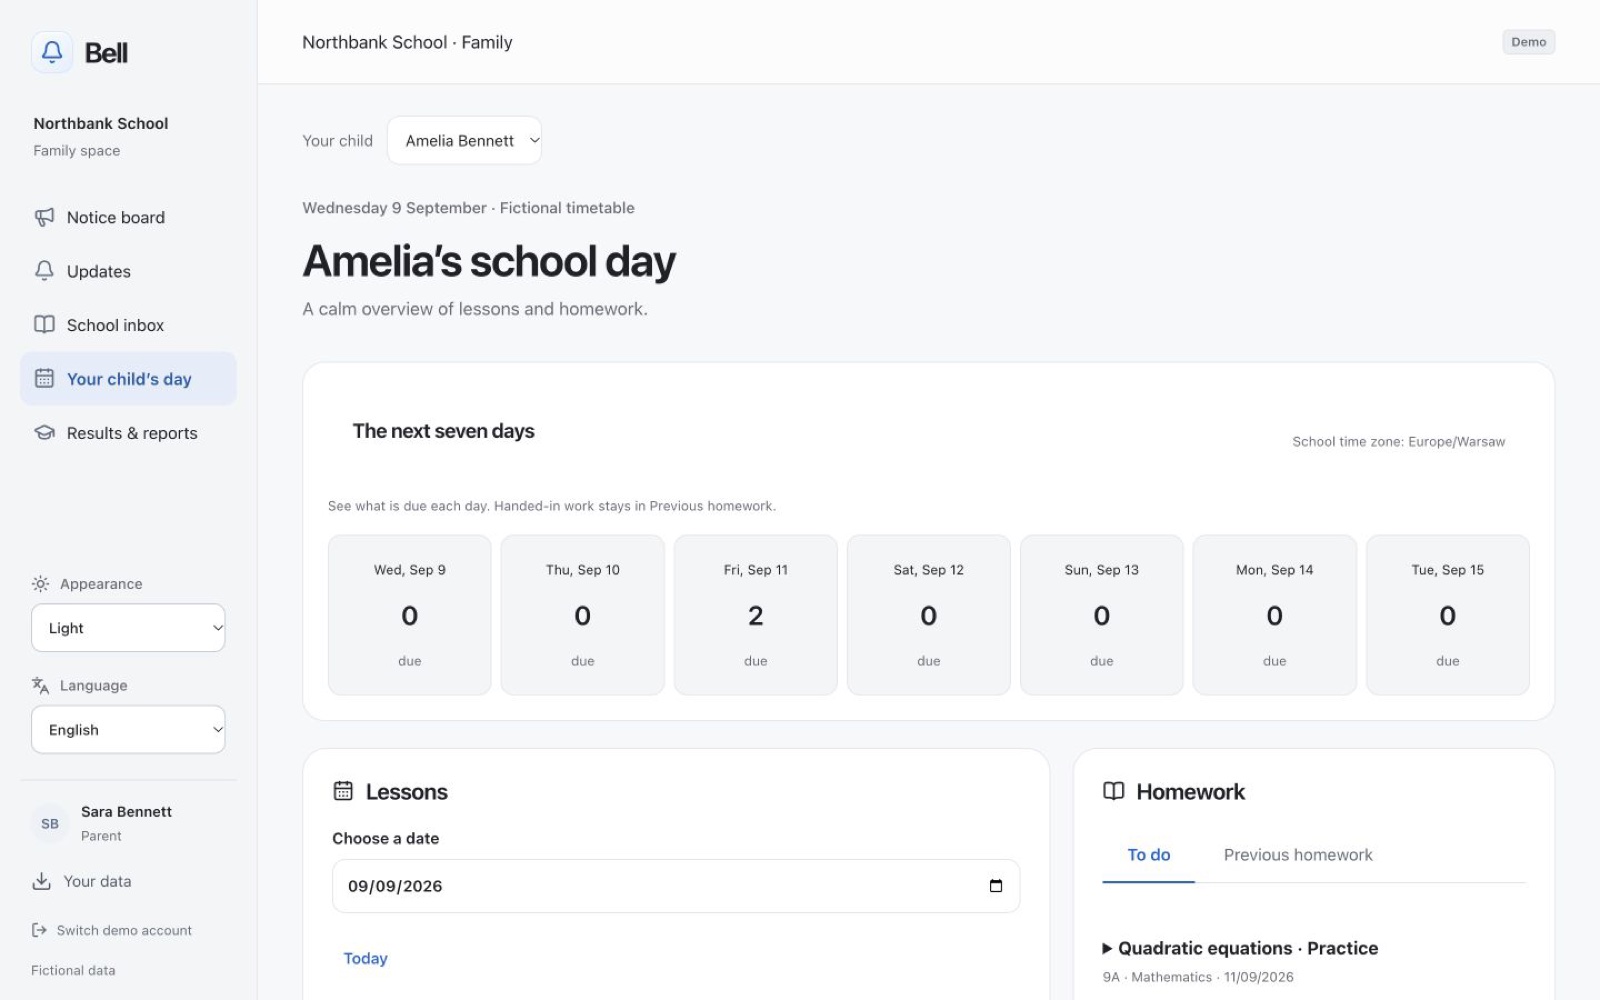Switch to the To do tab
1600x1000 pixels.
pyautogui.click(x=1148, y=855)
